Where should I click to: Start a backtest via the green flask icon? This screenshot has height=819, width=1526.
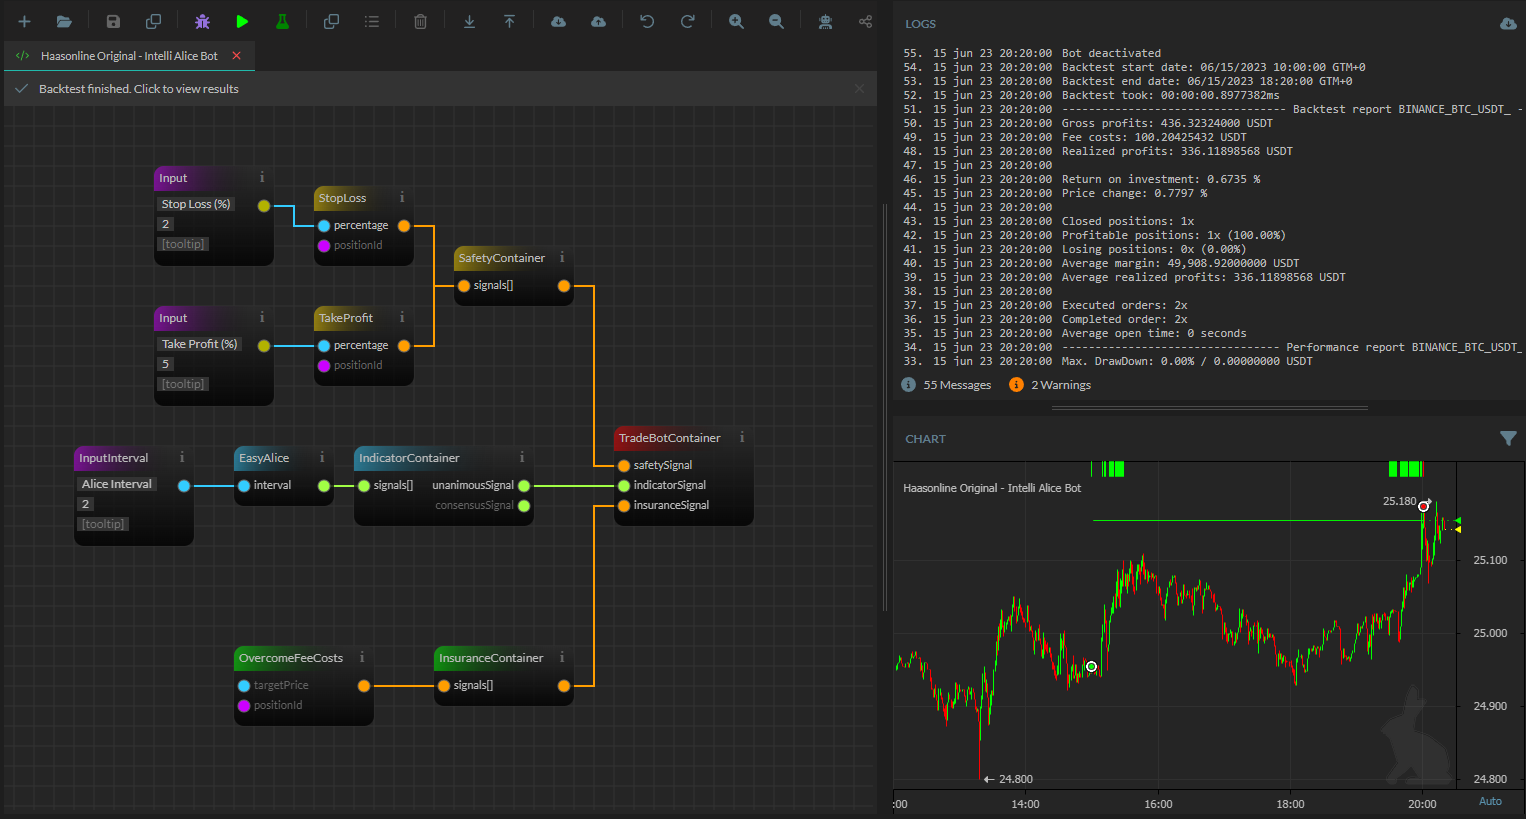281,21
